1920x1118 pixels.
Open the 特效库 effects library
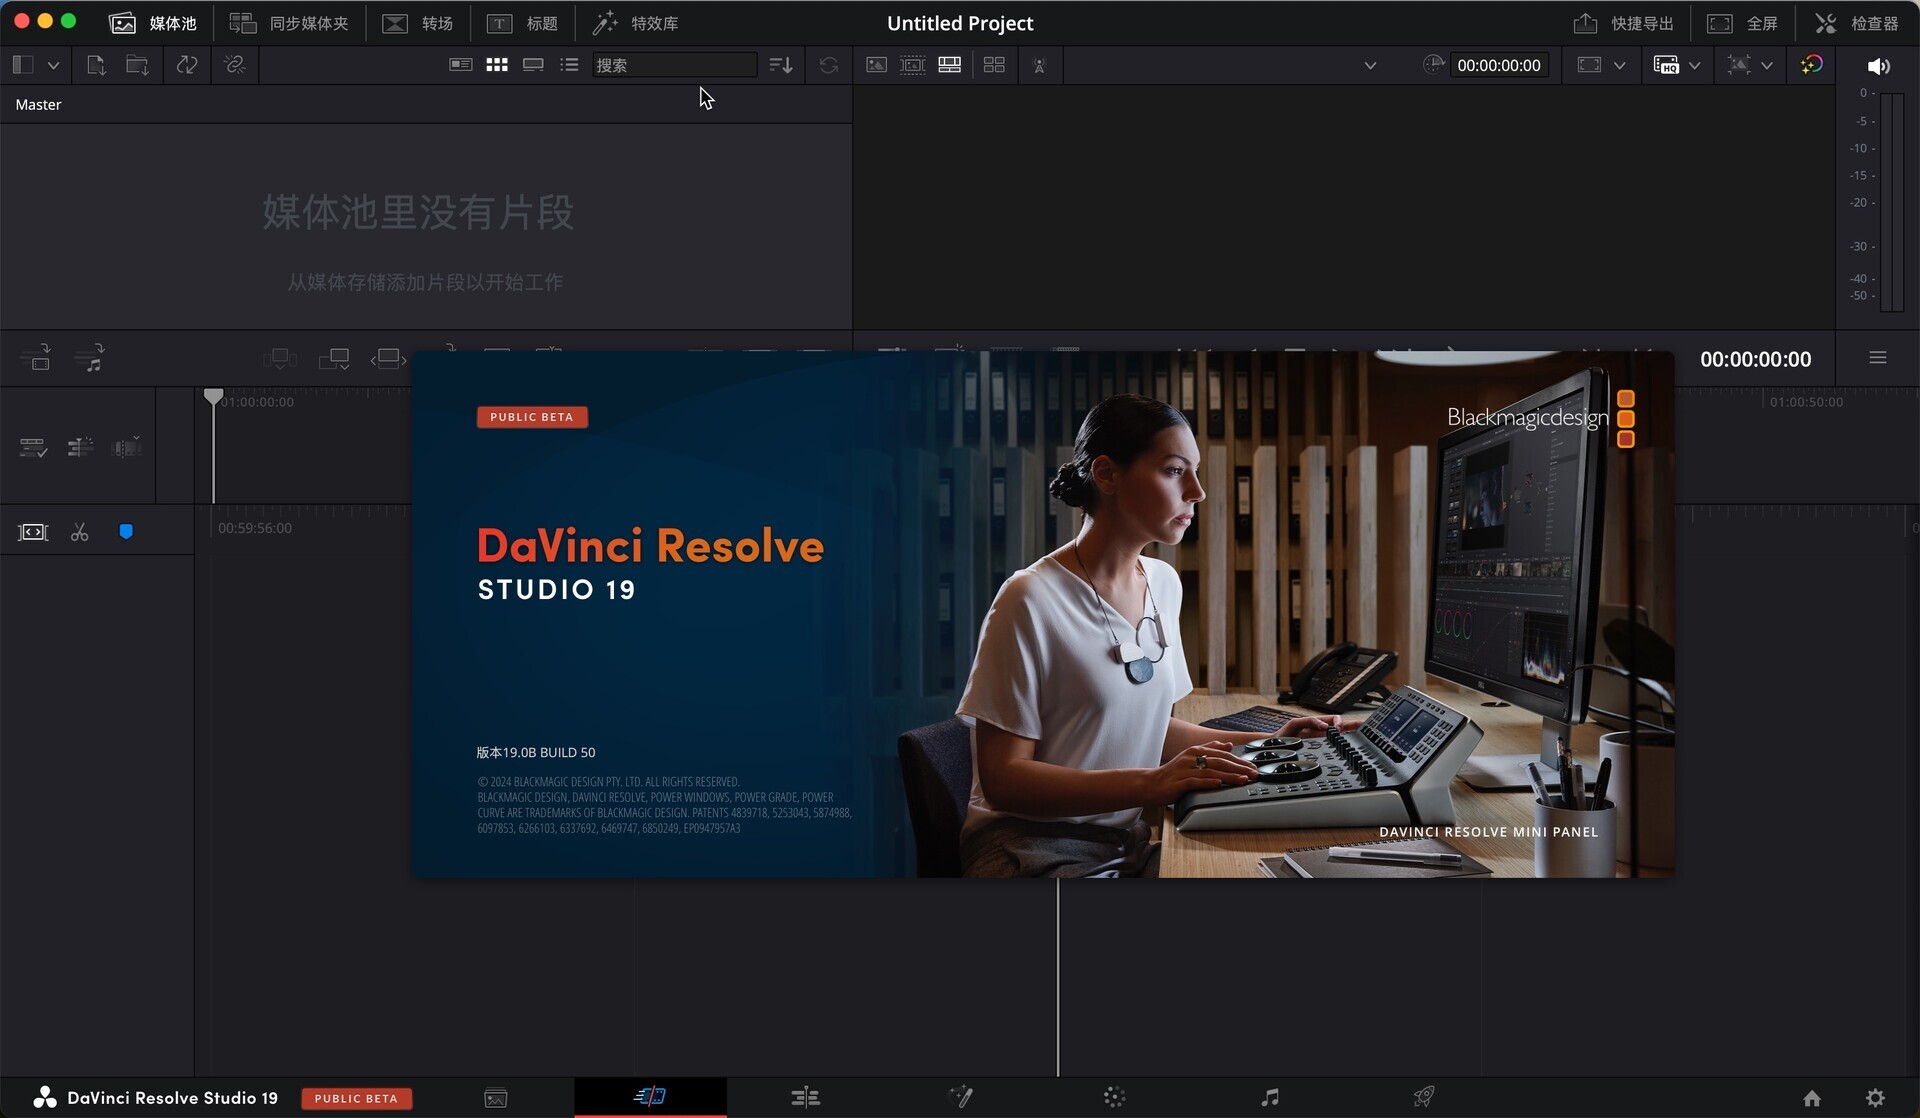pyautogui.click(x=635, y=23)
